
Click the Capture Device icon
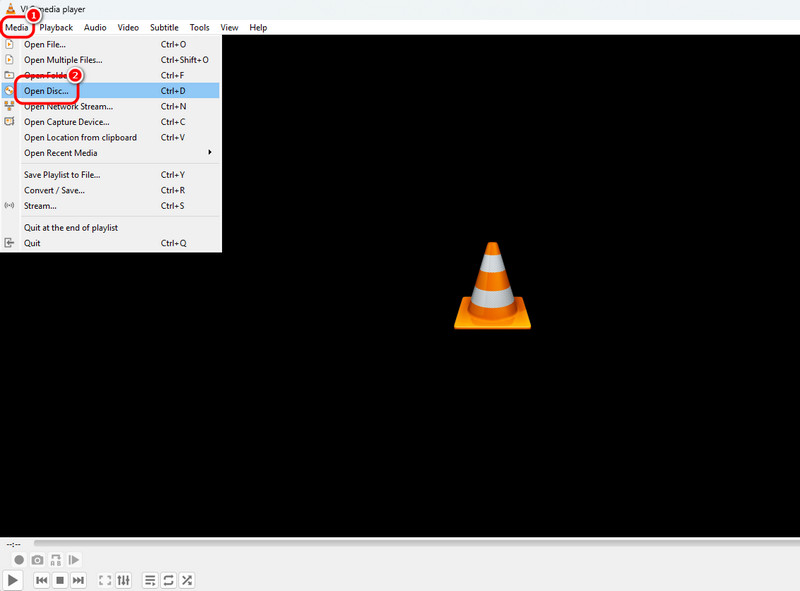coord(9,121)
